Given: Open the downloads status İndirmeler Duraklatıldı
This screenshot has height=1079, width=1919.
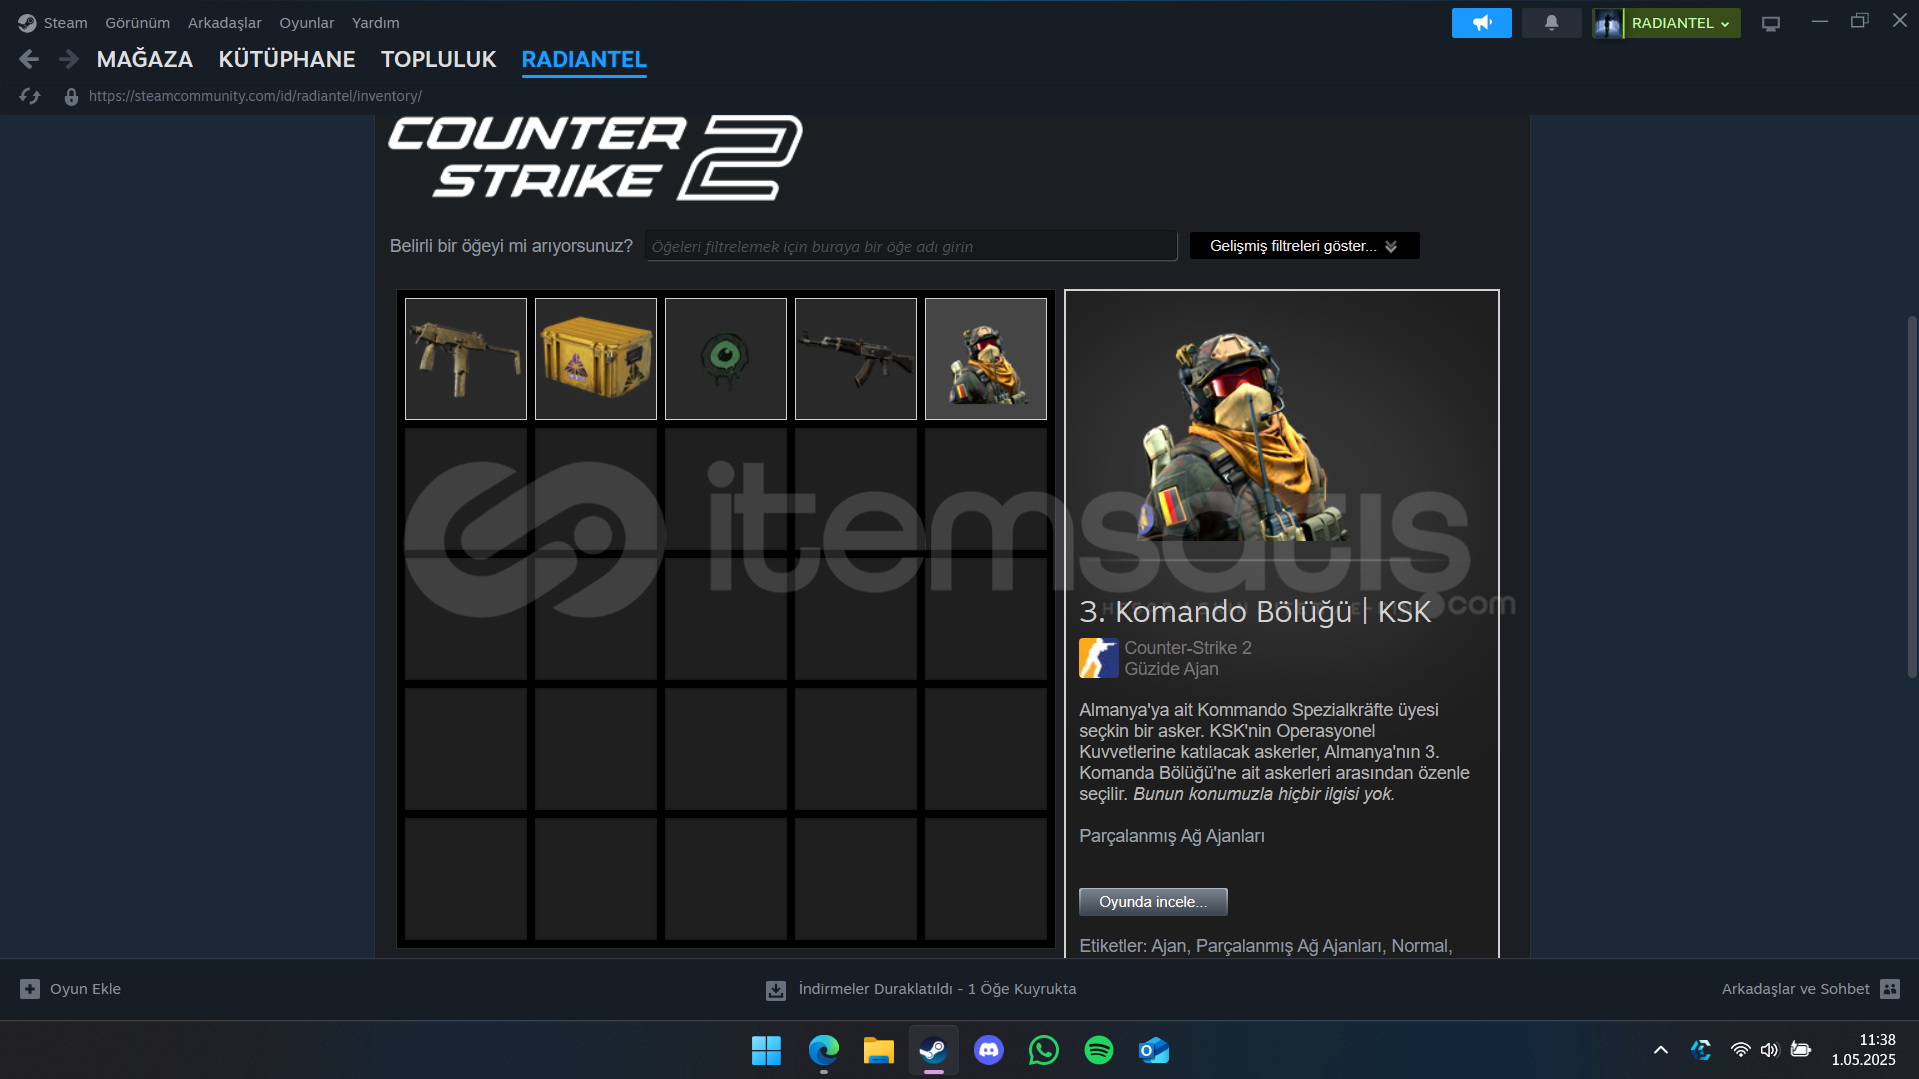Looking at the screenshot, I should tap(937, 989).
